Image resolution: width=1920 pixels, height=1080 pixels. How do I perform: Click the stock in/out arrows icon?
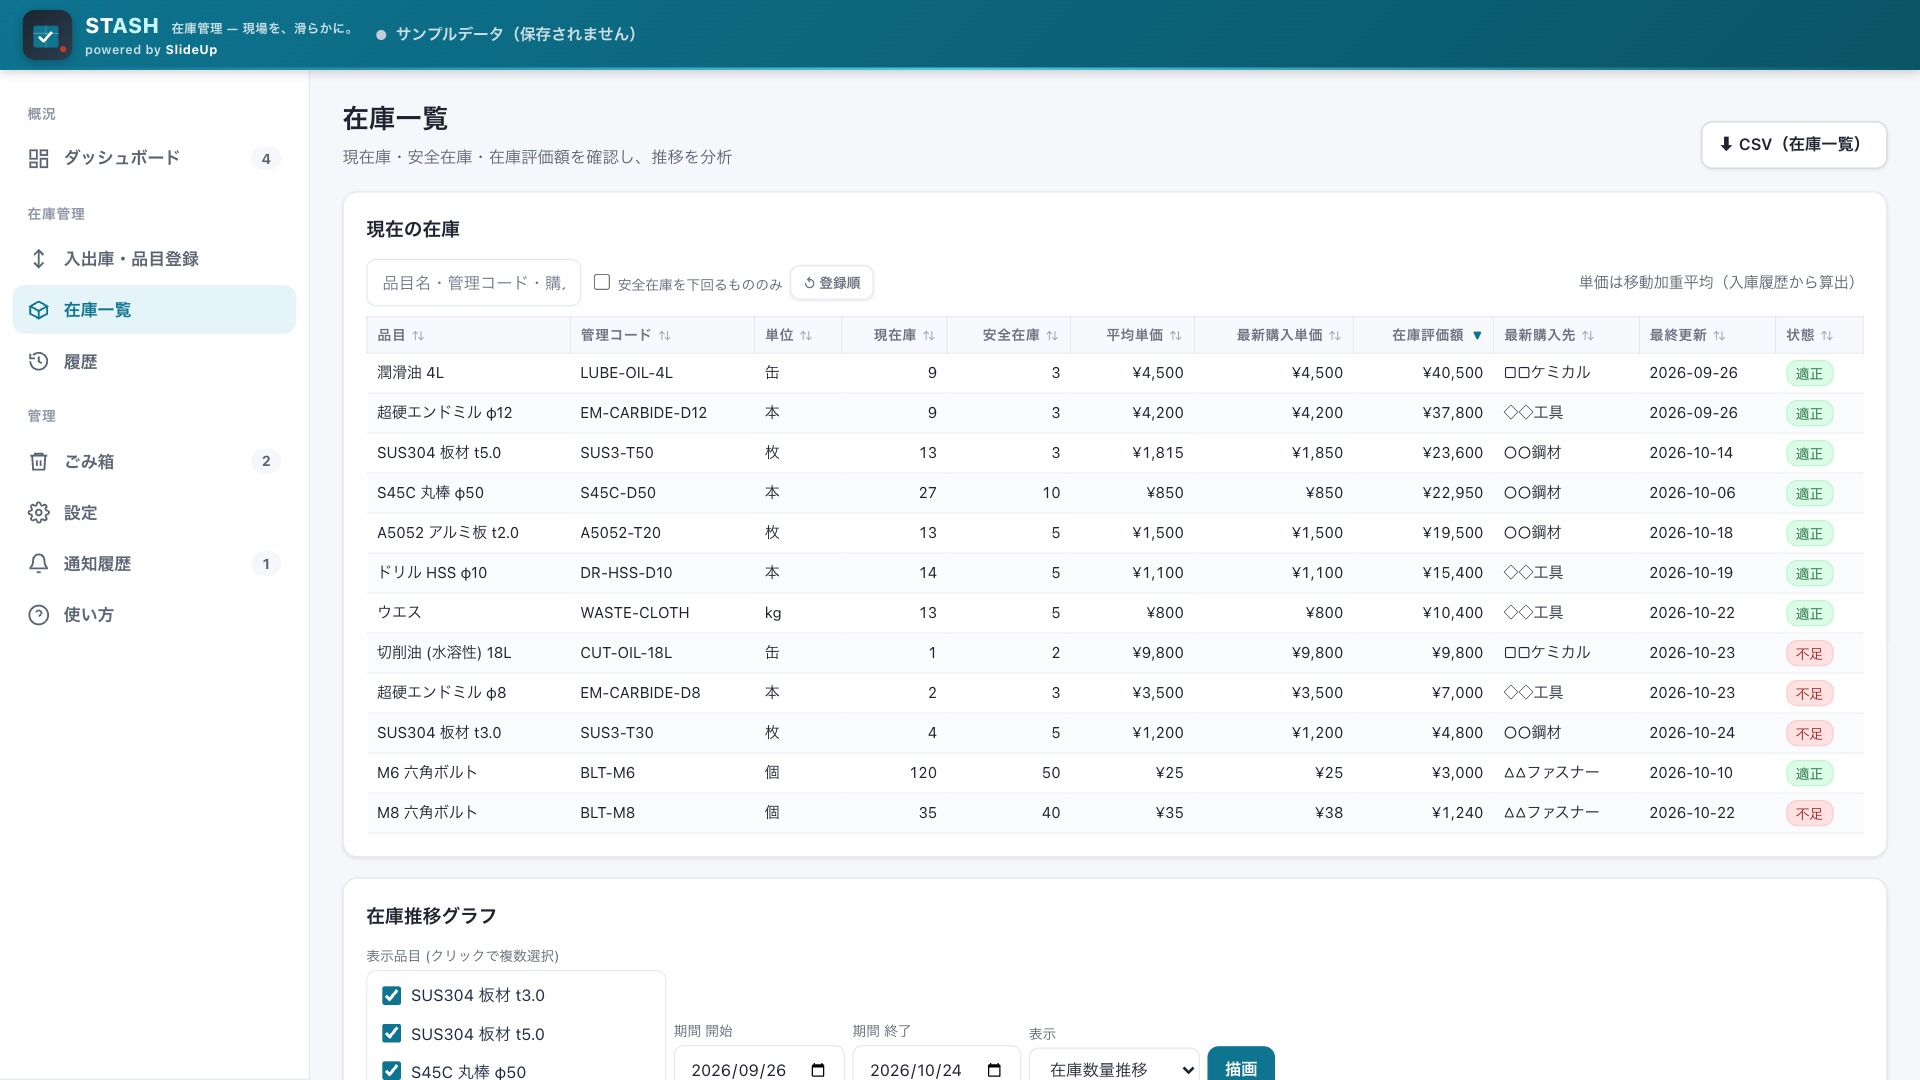(38, 259)
